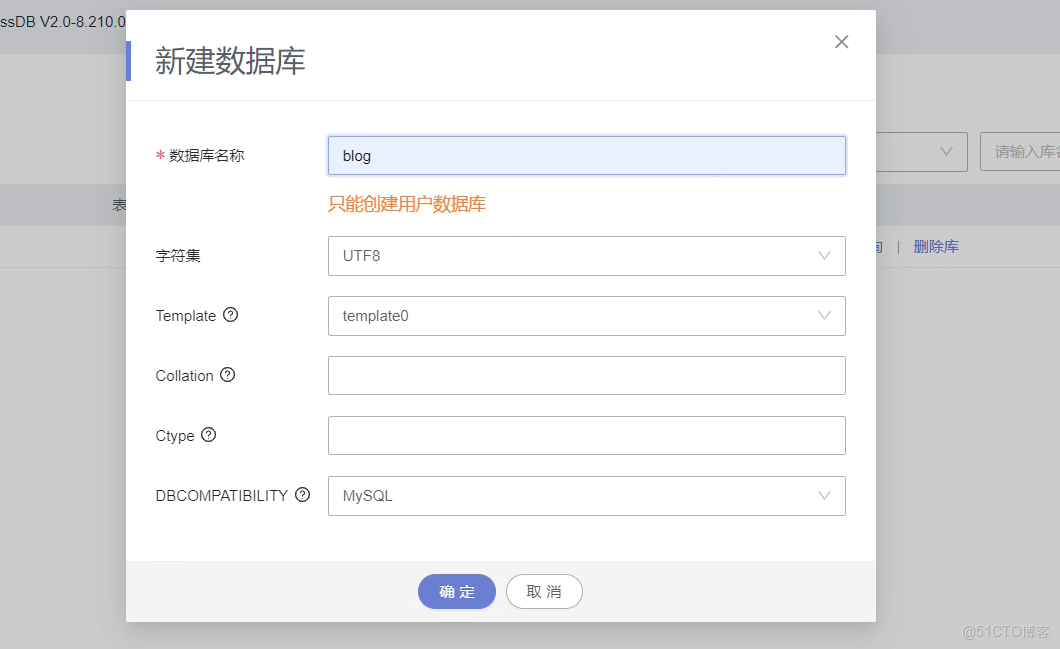The image size is (1060, 649).
Task: Click the 取消 cancel button
Action: coord(544,591)
